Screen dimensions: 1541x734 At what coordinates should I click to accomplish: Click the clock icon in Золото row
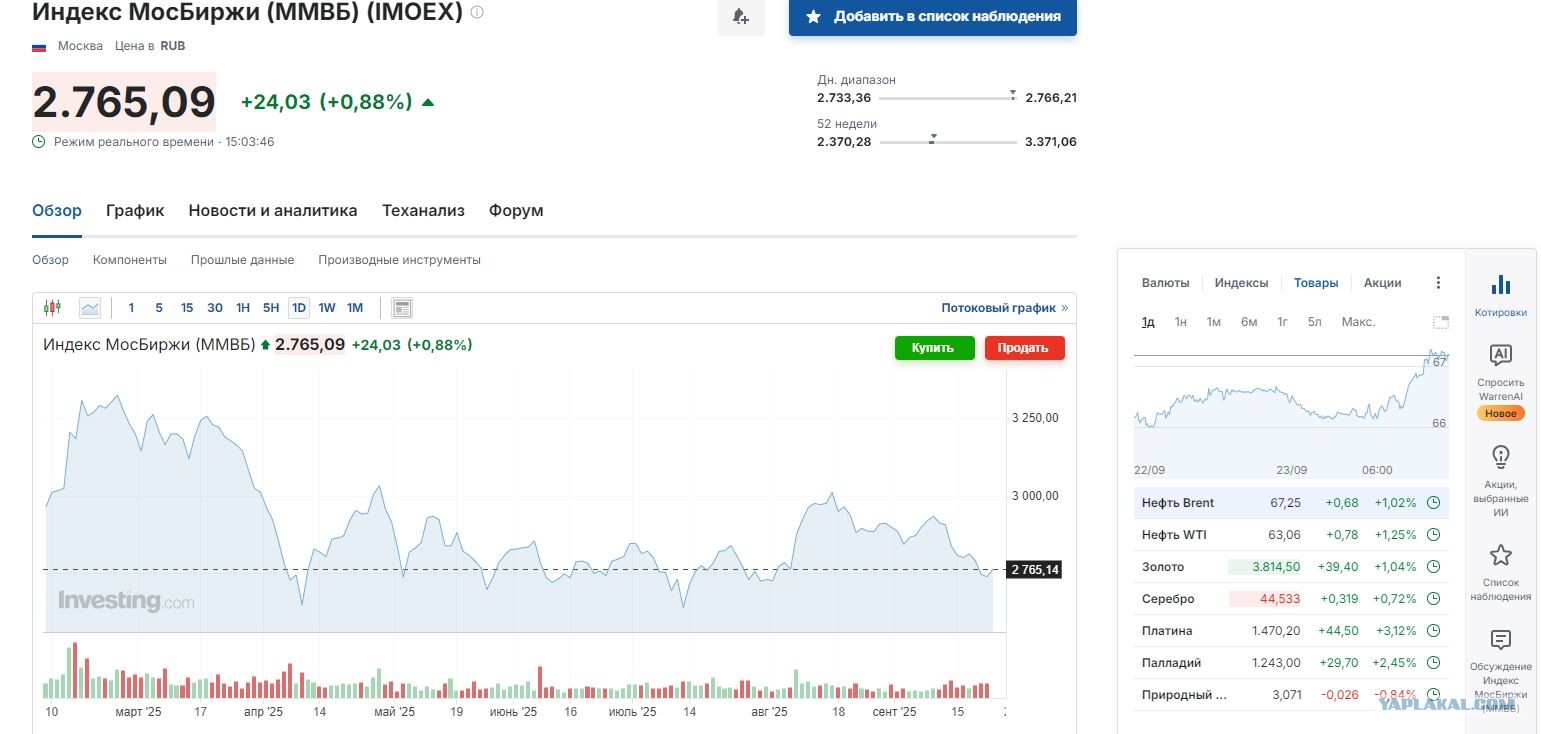[1433, 567]
